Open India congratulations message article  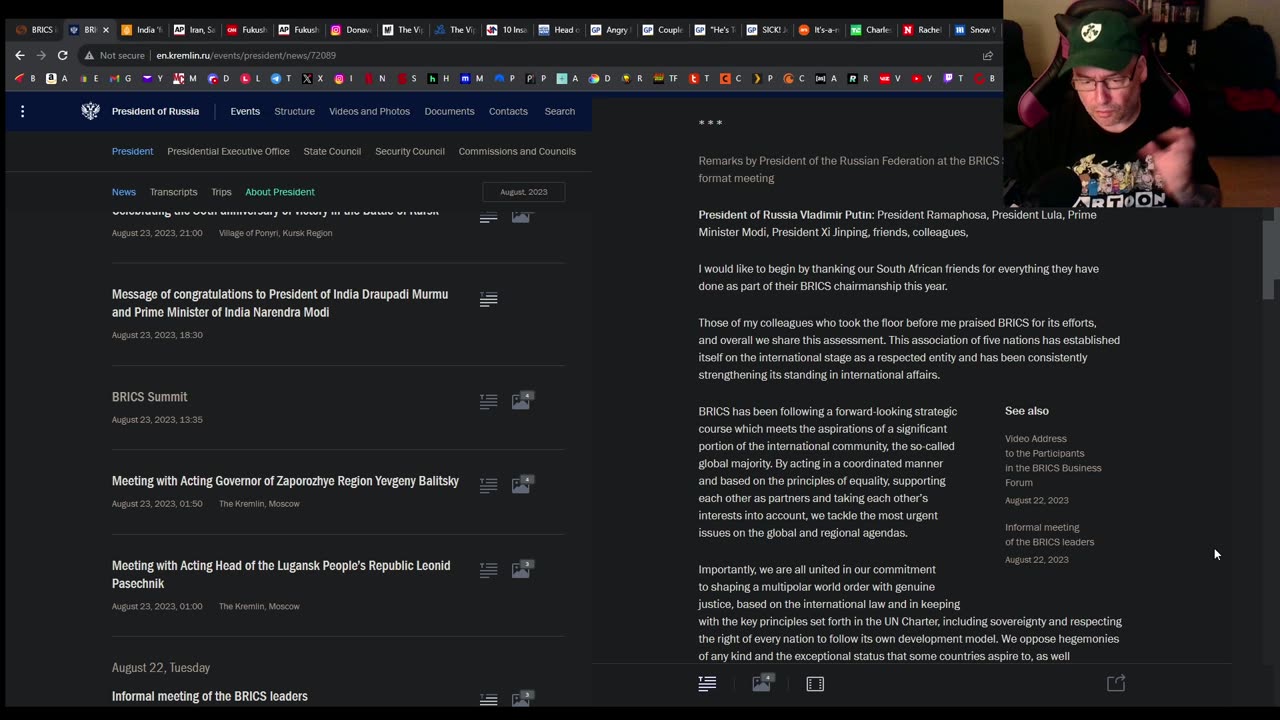[x=280, y=303]
